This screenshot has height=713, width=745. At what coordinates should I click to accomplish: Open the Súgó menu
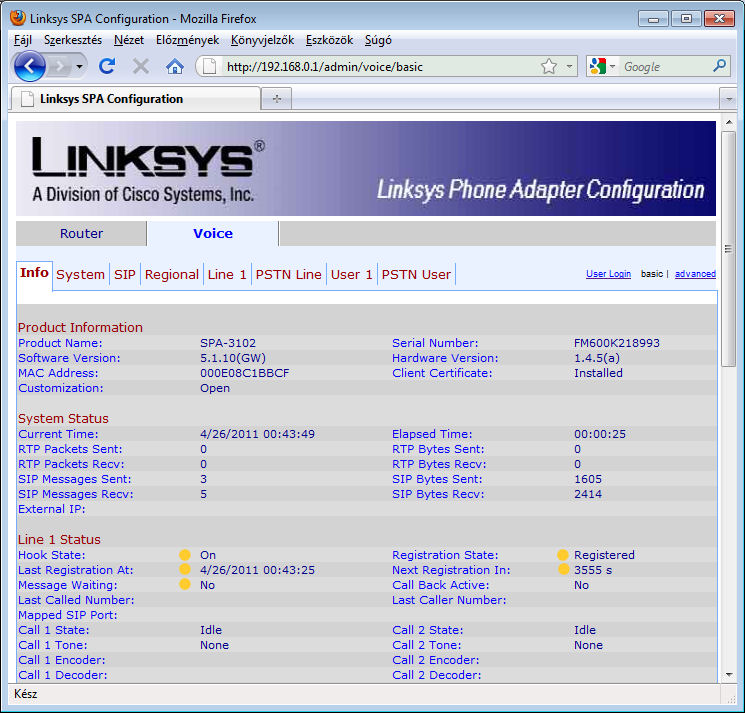[x=378, y=40]
